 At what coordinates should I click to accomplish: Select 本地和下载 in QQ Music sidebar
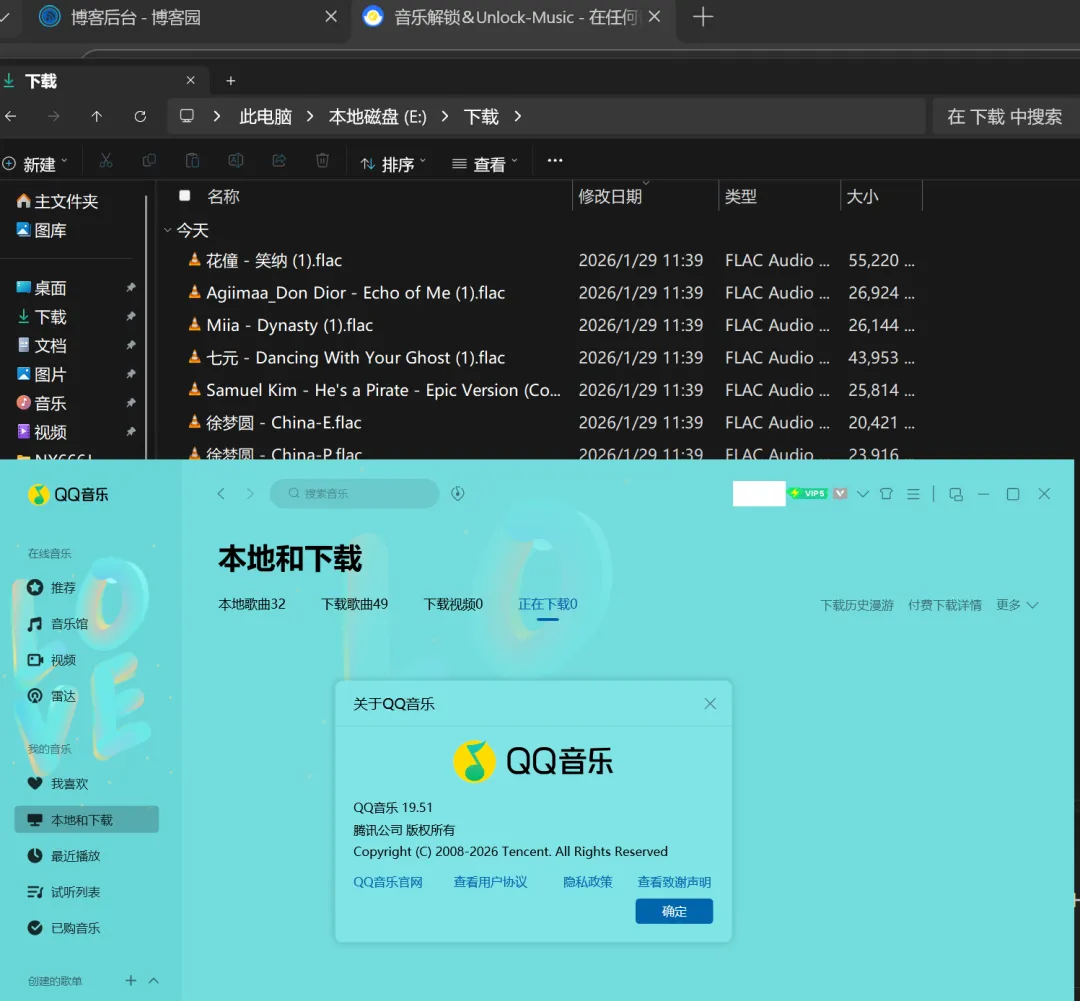coord(86,820)
